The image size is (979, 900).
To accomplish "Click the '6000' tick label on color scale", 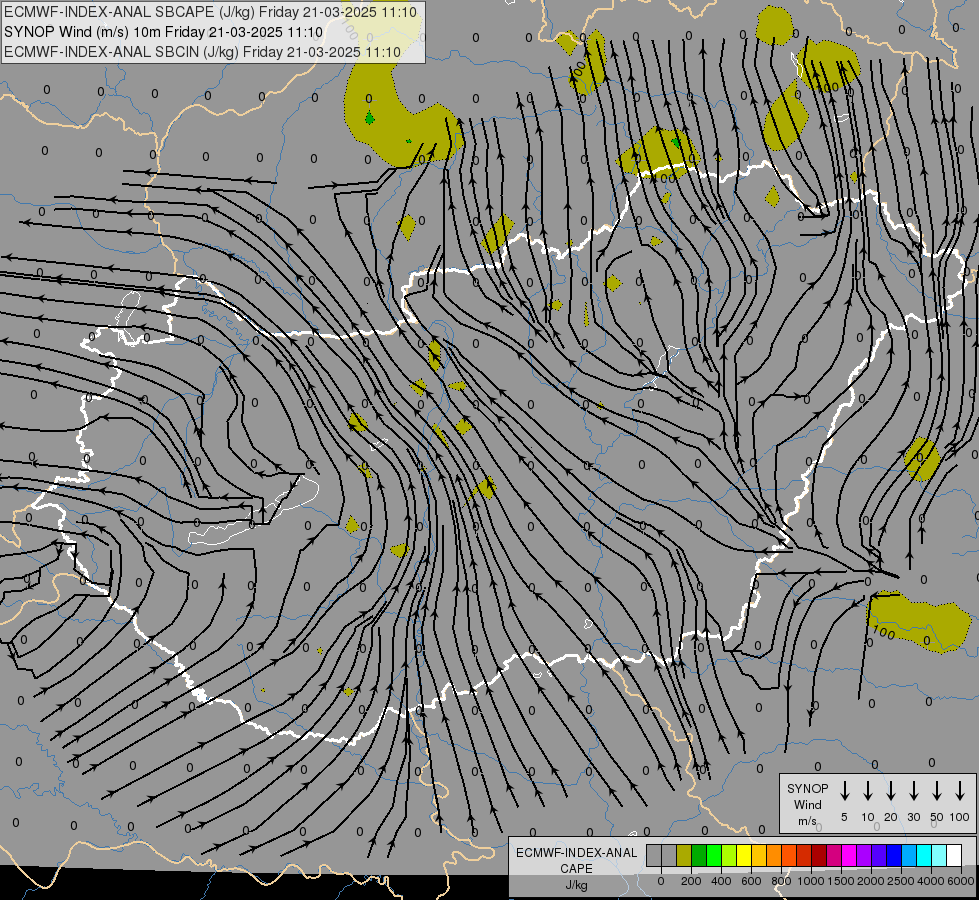I will click(x=961, y=881).
